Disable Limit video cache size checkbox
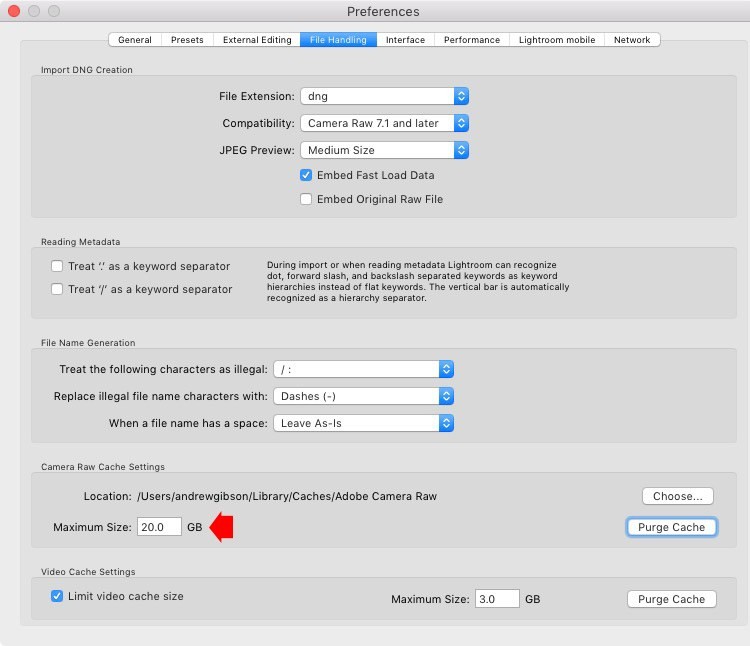Screen dimensions: 750x646 tap(57, 596)
